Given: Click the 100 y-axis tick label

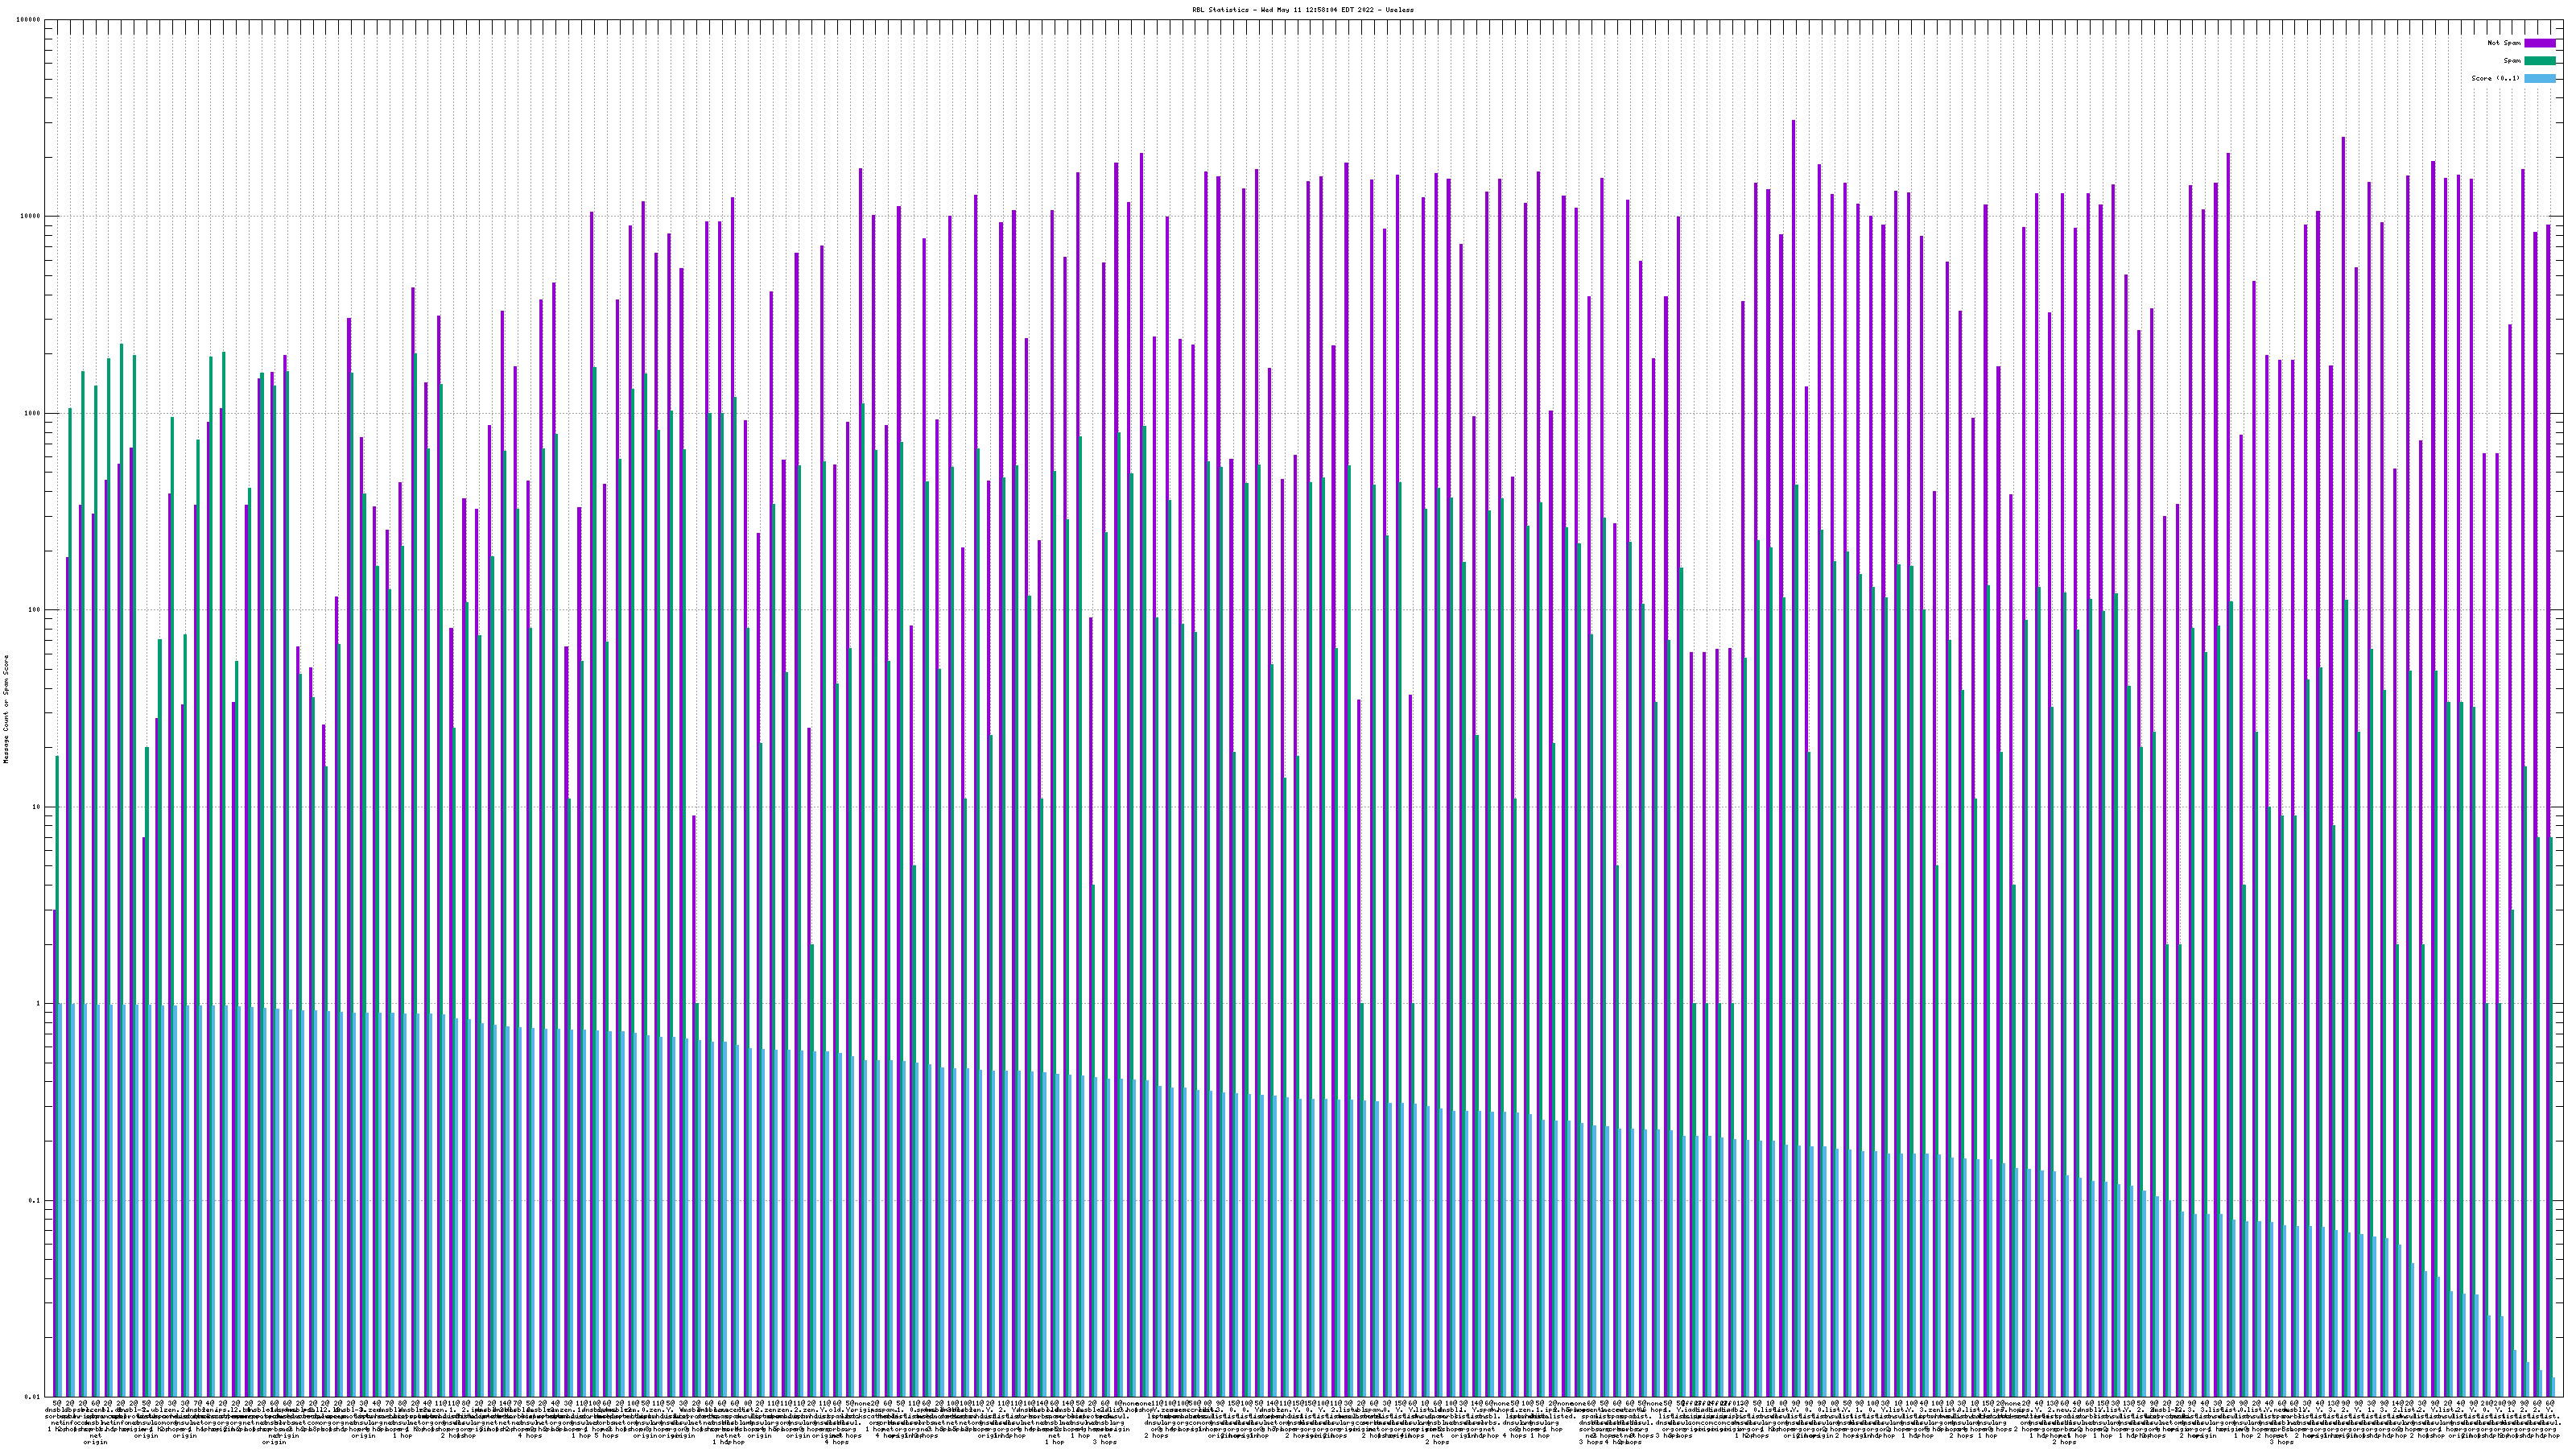Looking at the screenshot, I should [35, 610].
